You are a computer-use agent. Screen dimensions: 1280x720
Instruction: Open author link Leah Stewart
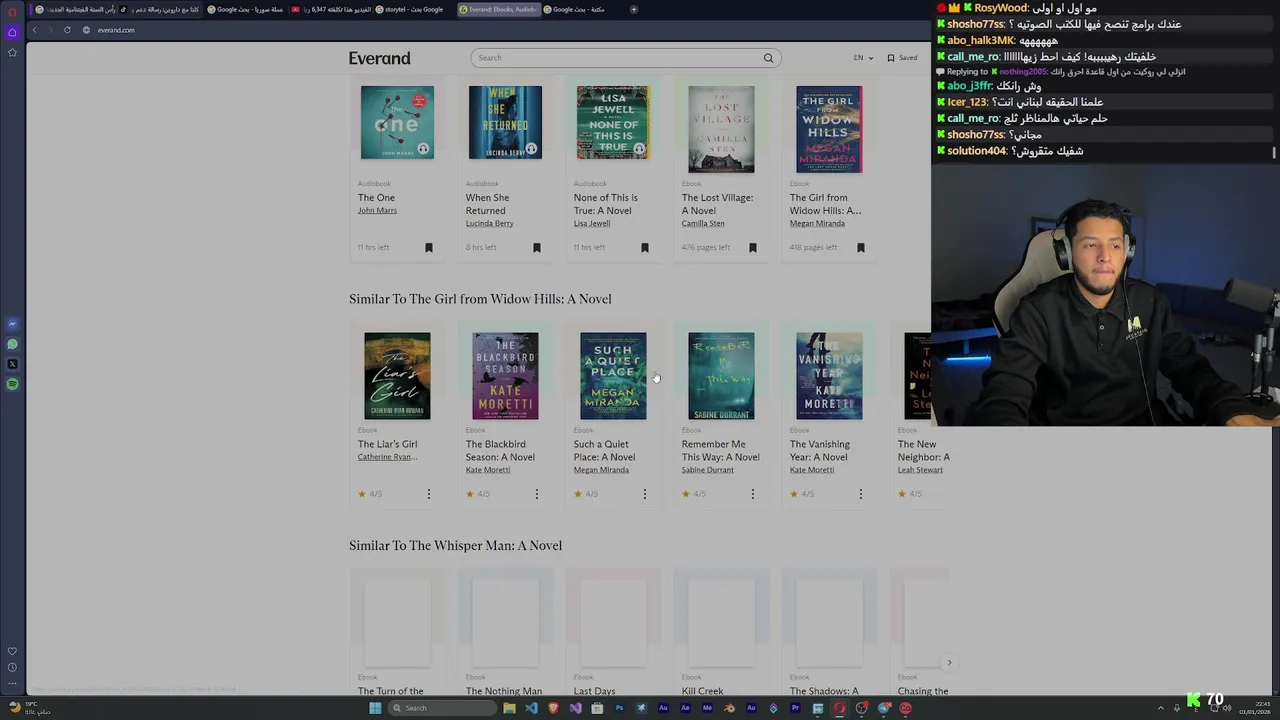[x=920, y=470]
